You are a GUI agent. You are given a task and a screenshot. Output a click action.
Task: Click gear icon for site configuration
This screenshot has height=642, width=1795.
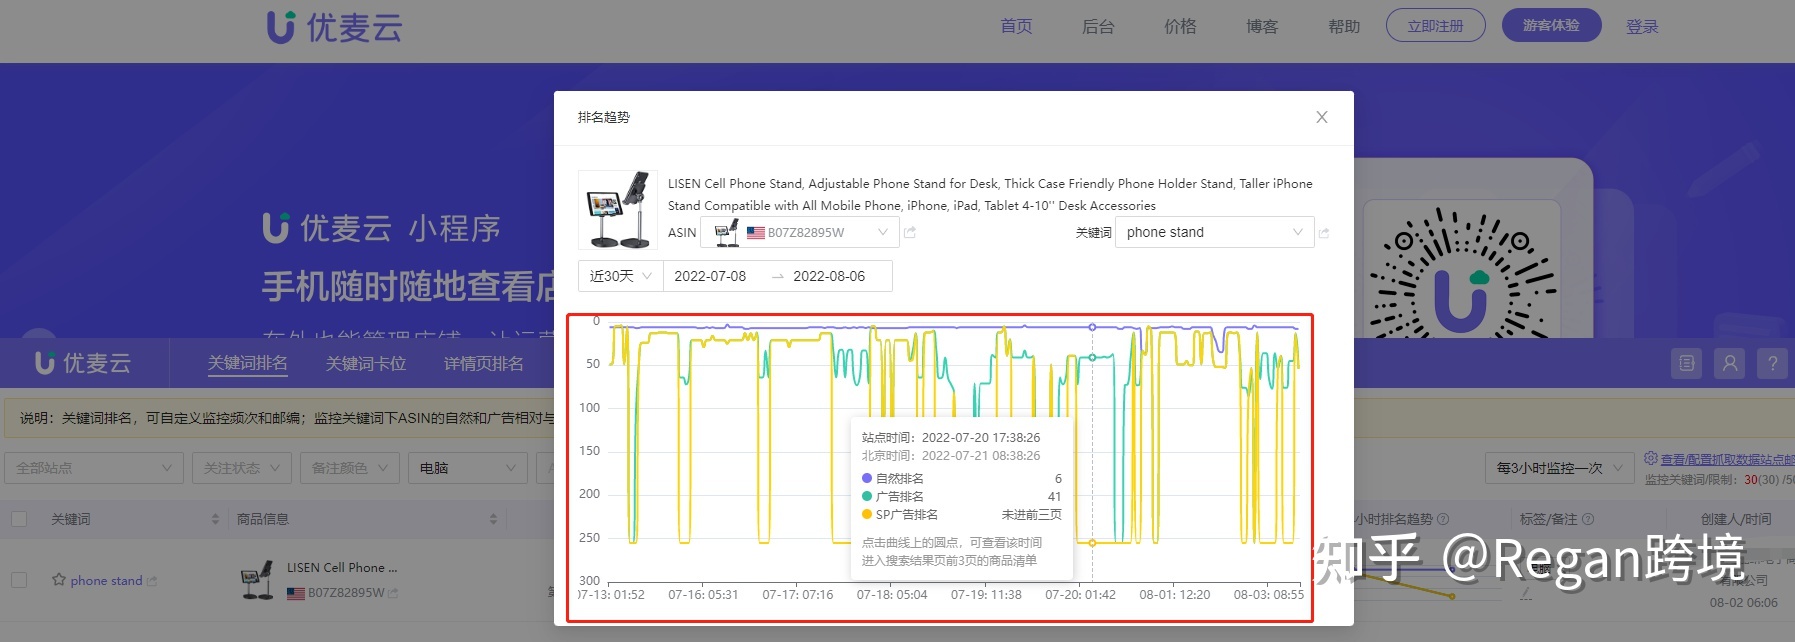[x=1651, y=459]
